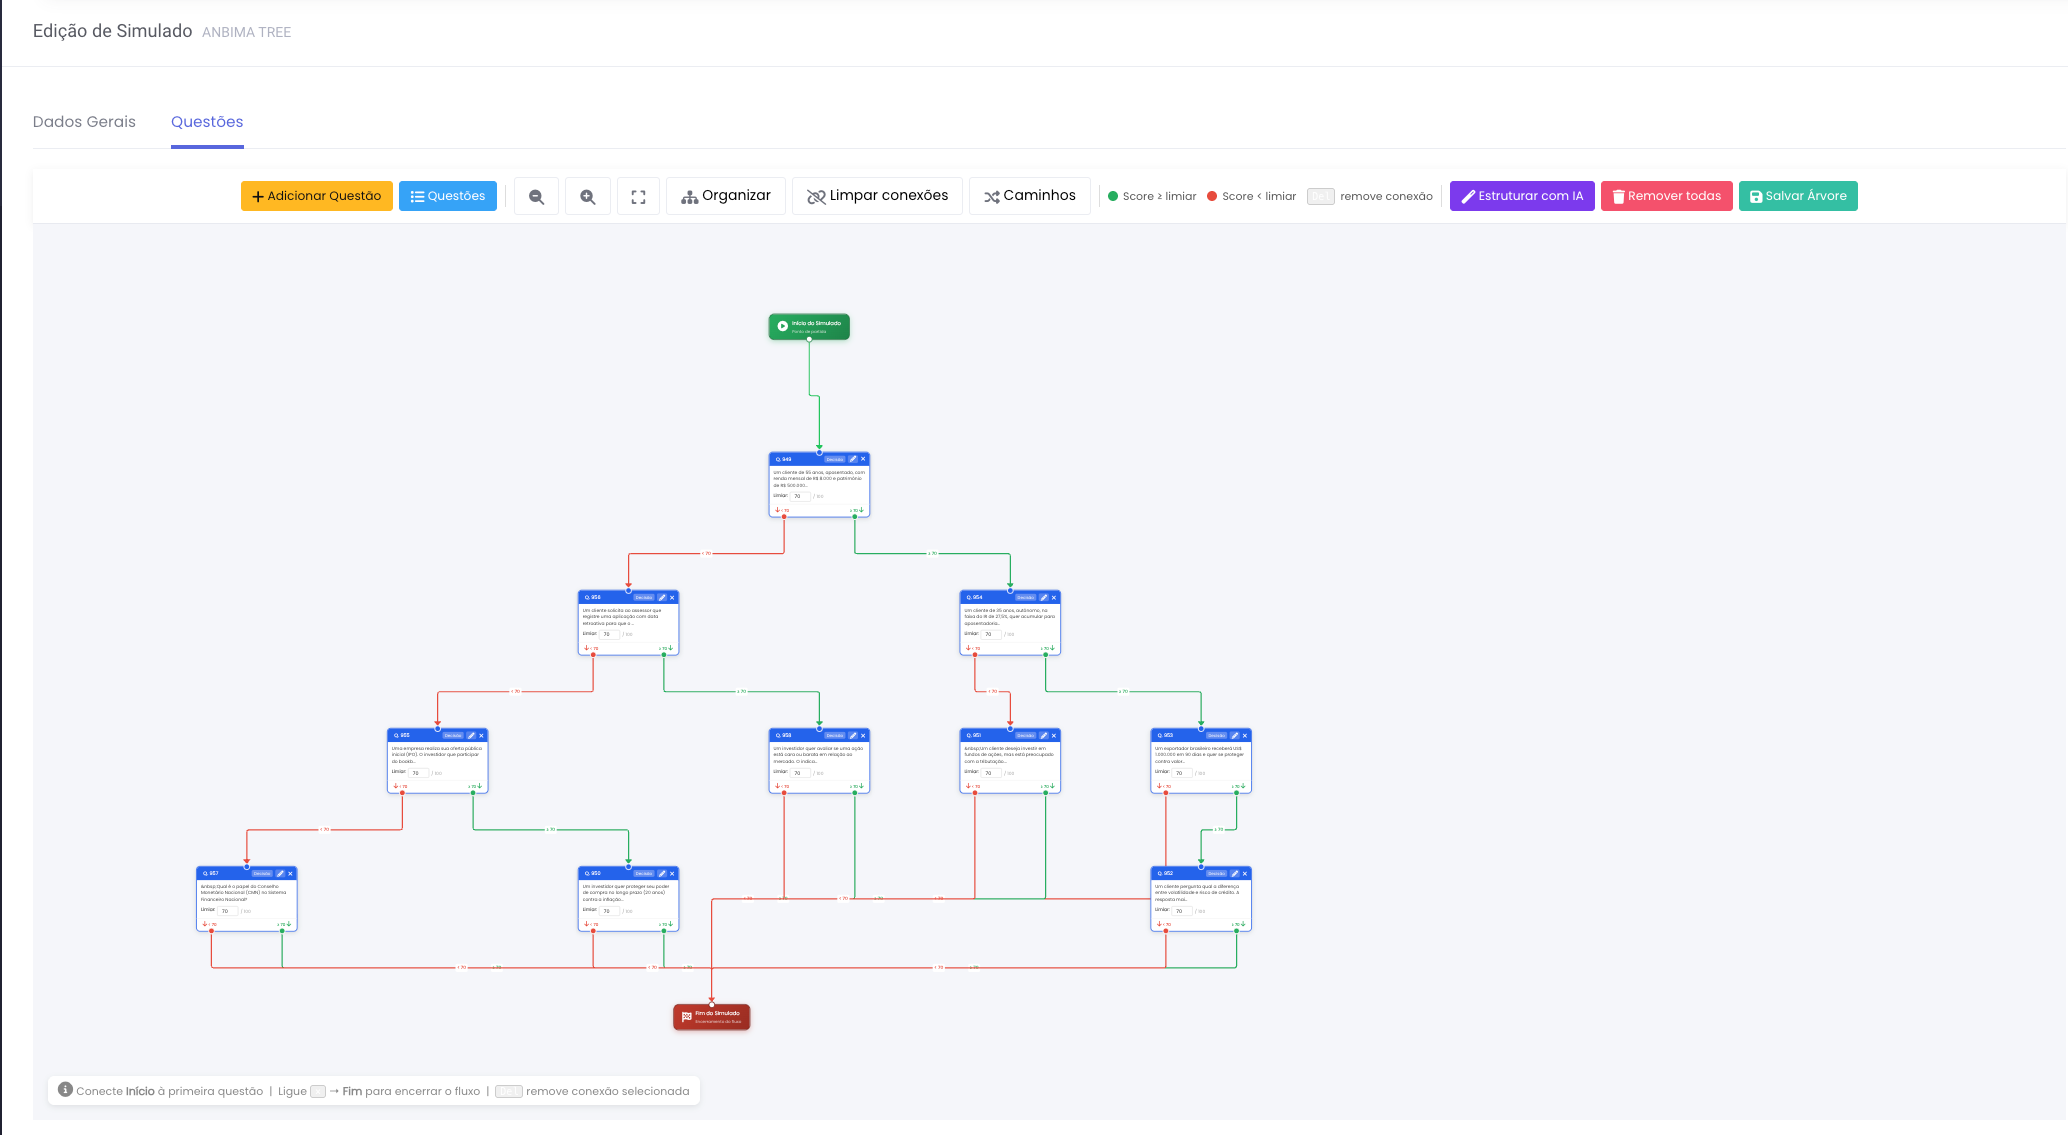This screenshot has height=1135, width=2068.
Task: Click the limiar input field on question 949
Action: tap(800, 496)
